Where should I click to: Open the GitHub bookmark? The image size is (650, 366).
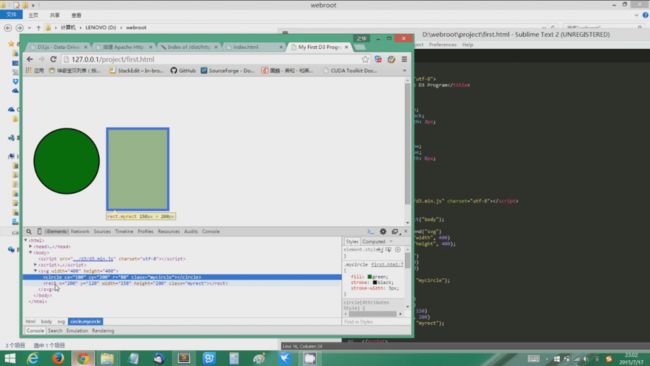point(183,70)
